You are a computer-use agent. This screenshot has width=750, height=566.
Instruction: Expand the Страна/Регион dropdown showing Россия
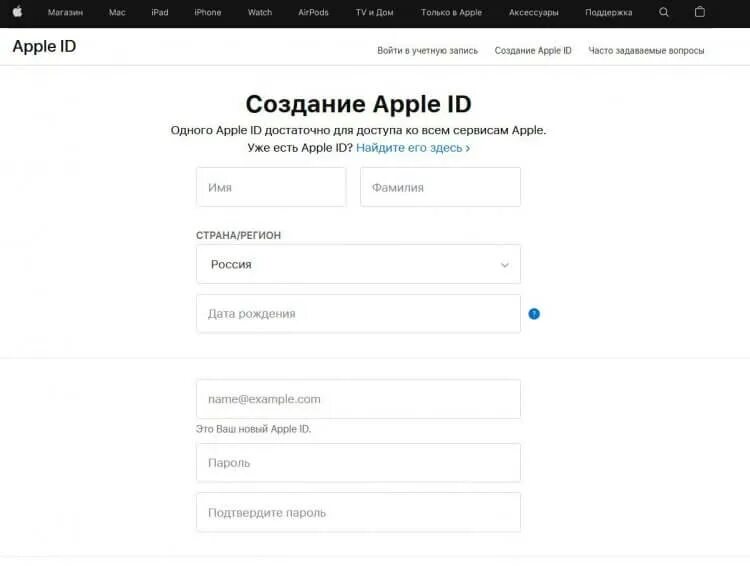tap(358, 264)
